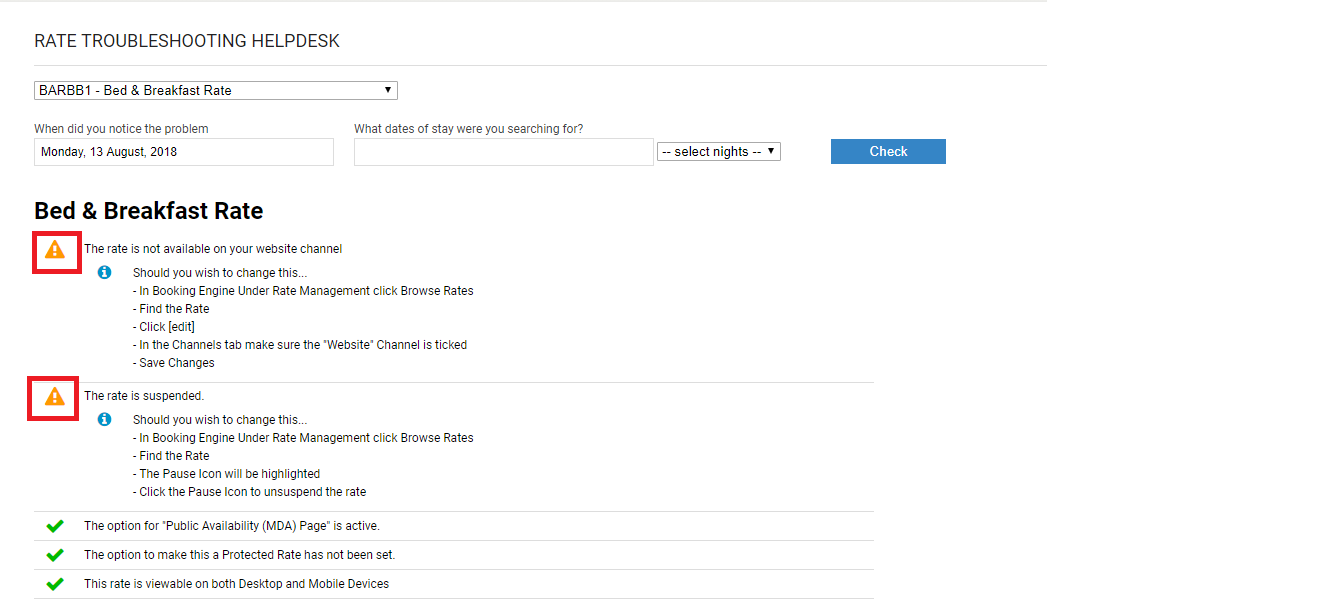Click the warning icon beside rate suspended message

tap(55, 396)
